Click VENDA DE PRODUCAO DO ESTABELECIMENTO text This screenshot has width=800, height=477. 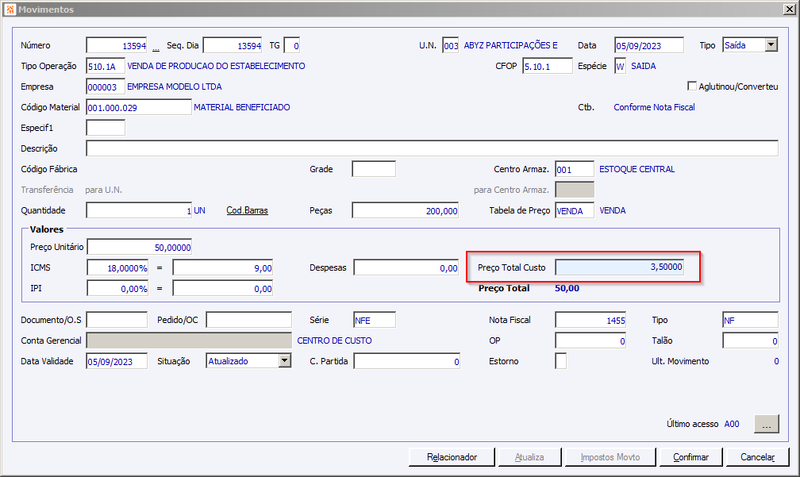tap(216, 66)
